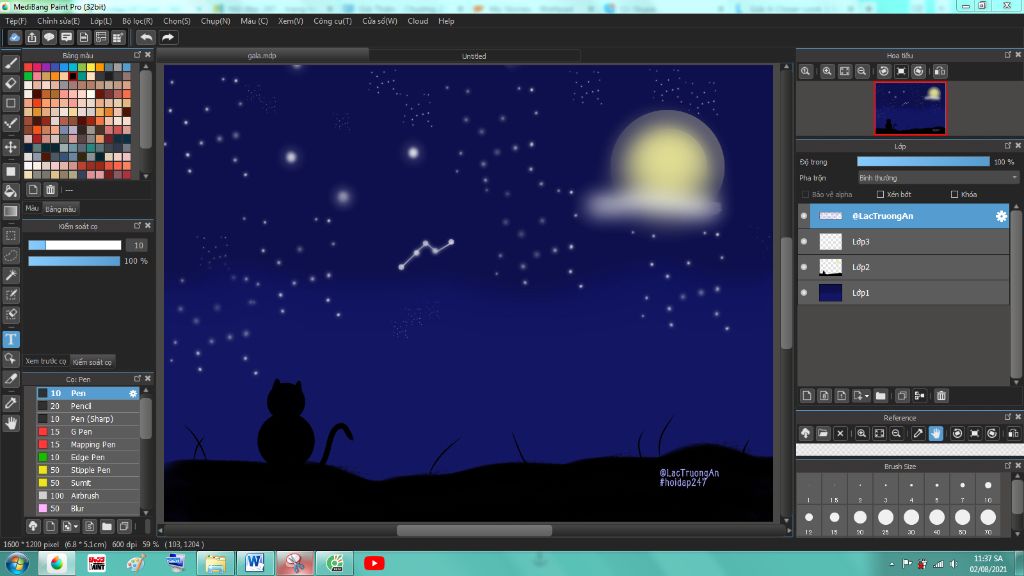This screenshot has width=1024, height=576.
Task: Adjust the brush opacity 100% slider
Action: click(74, 261)
